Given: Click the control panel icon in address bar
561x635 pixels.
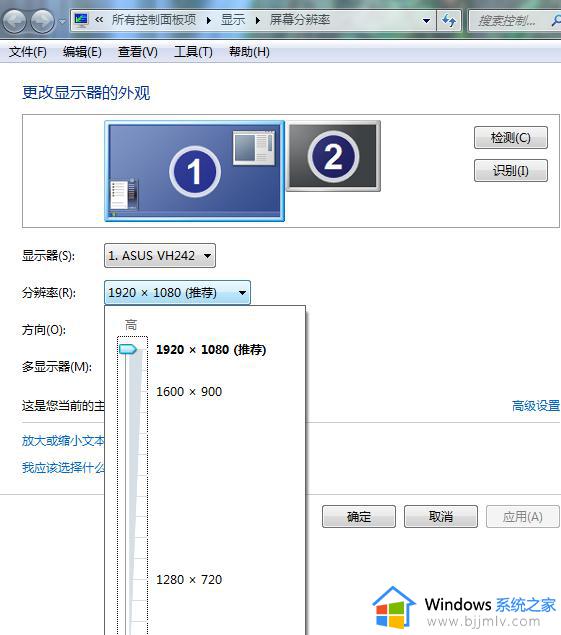Looking at the screenshot, I should click(x=81, y=20).
